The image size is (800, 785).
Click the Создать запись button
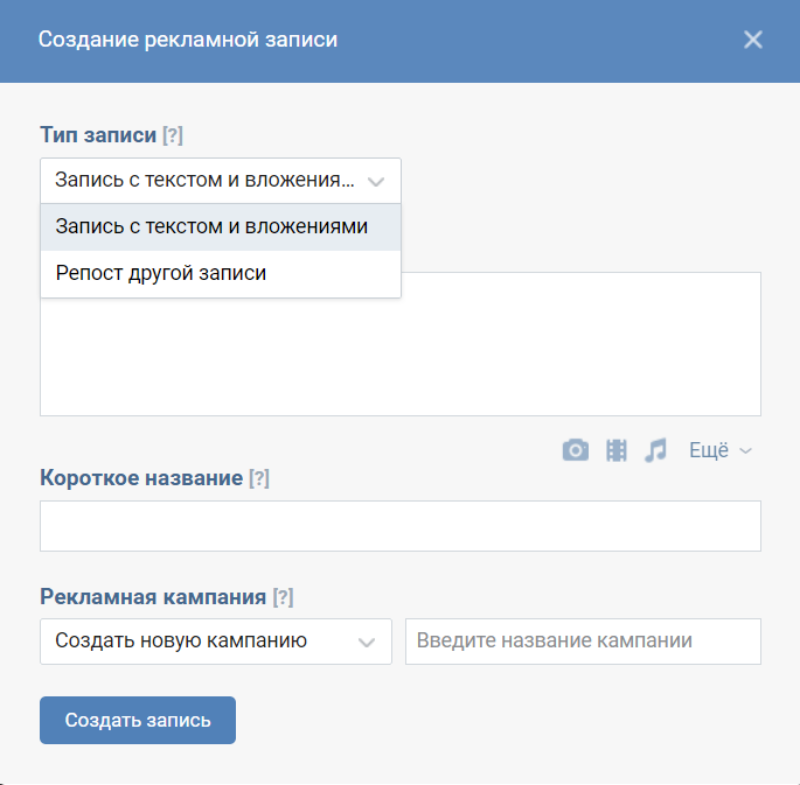(x=138, y=720)
